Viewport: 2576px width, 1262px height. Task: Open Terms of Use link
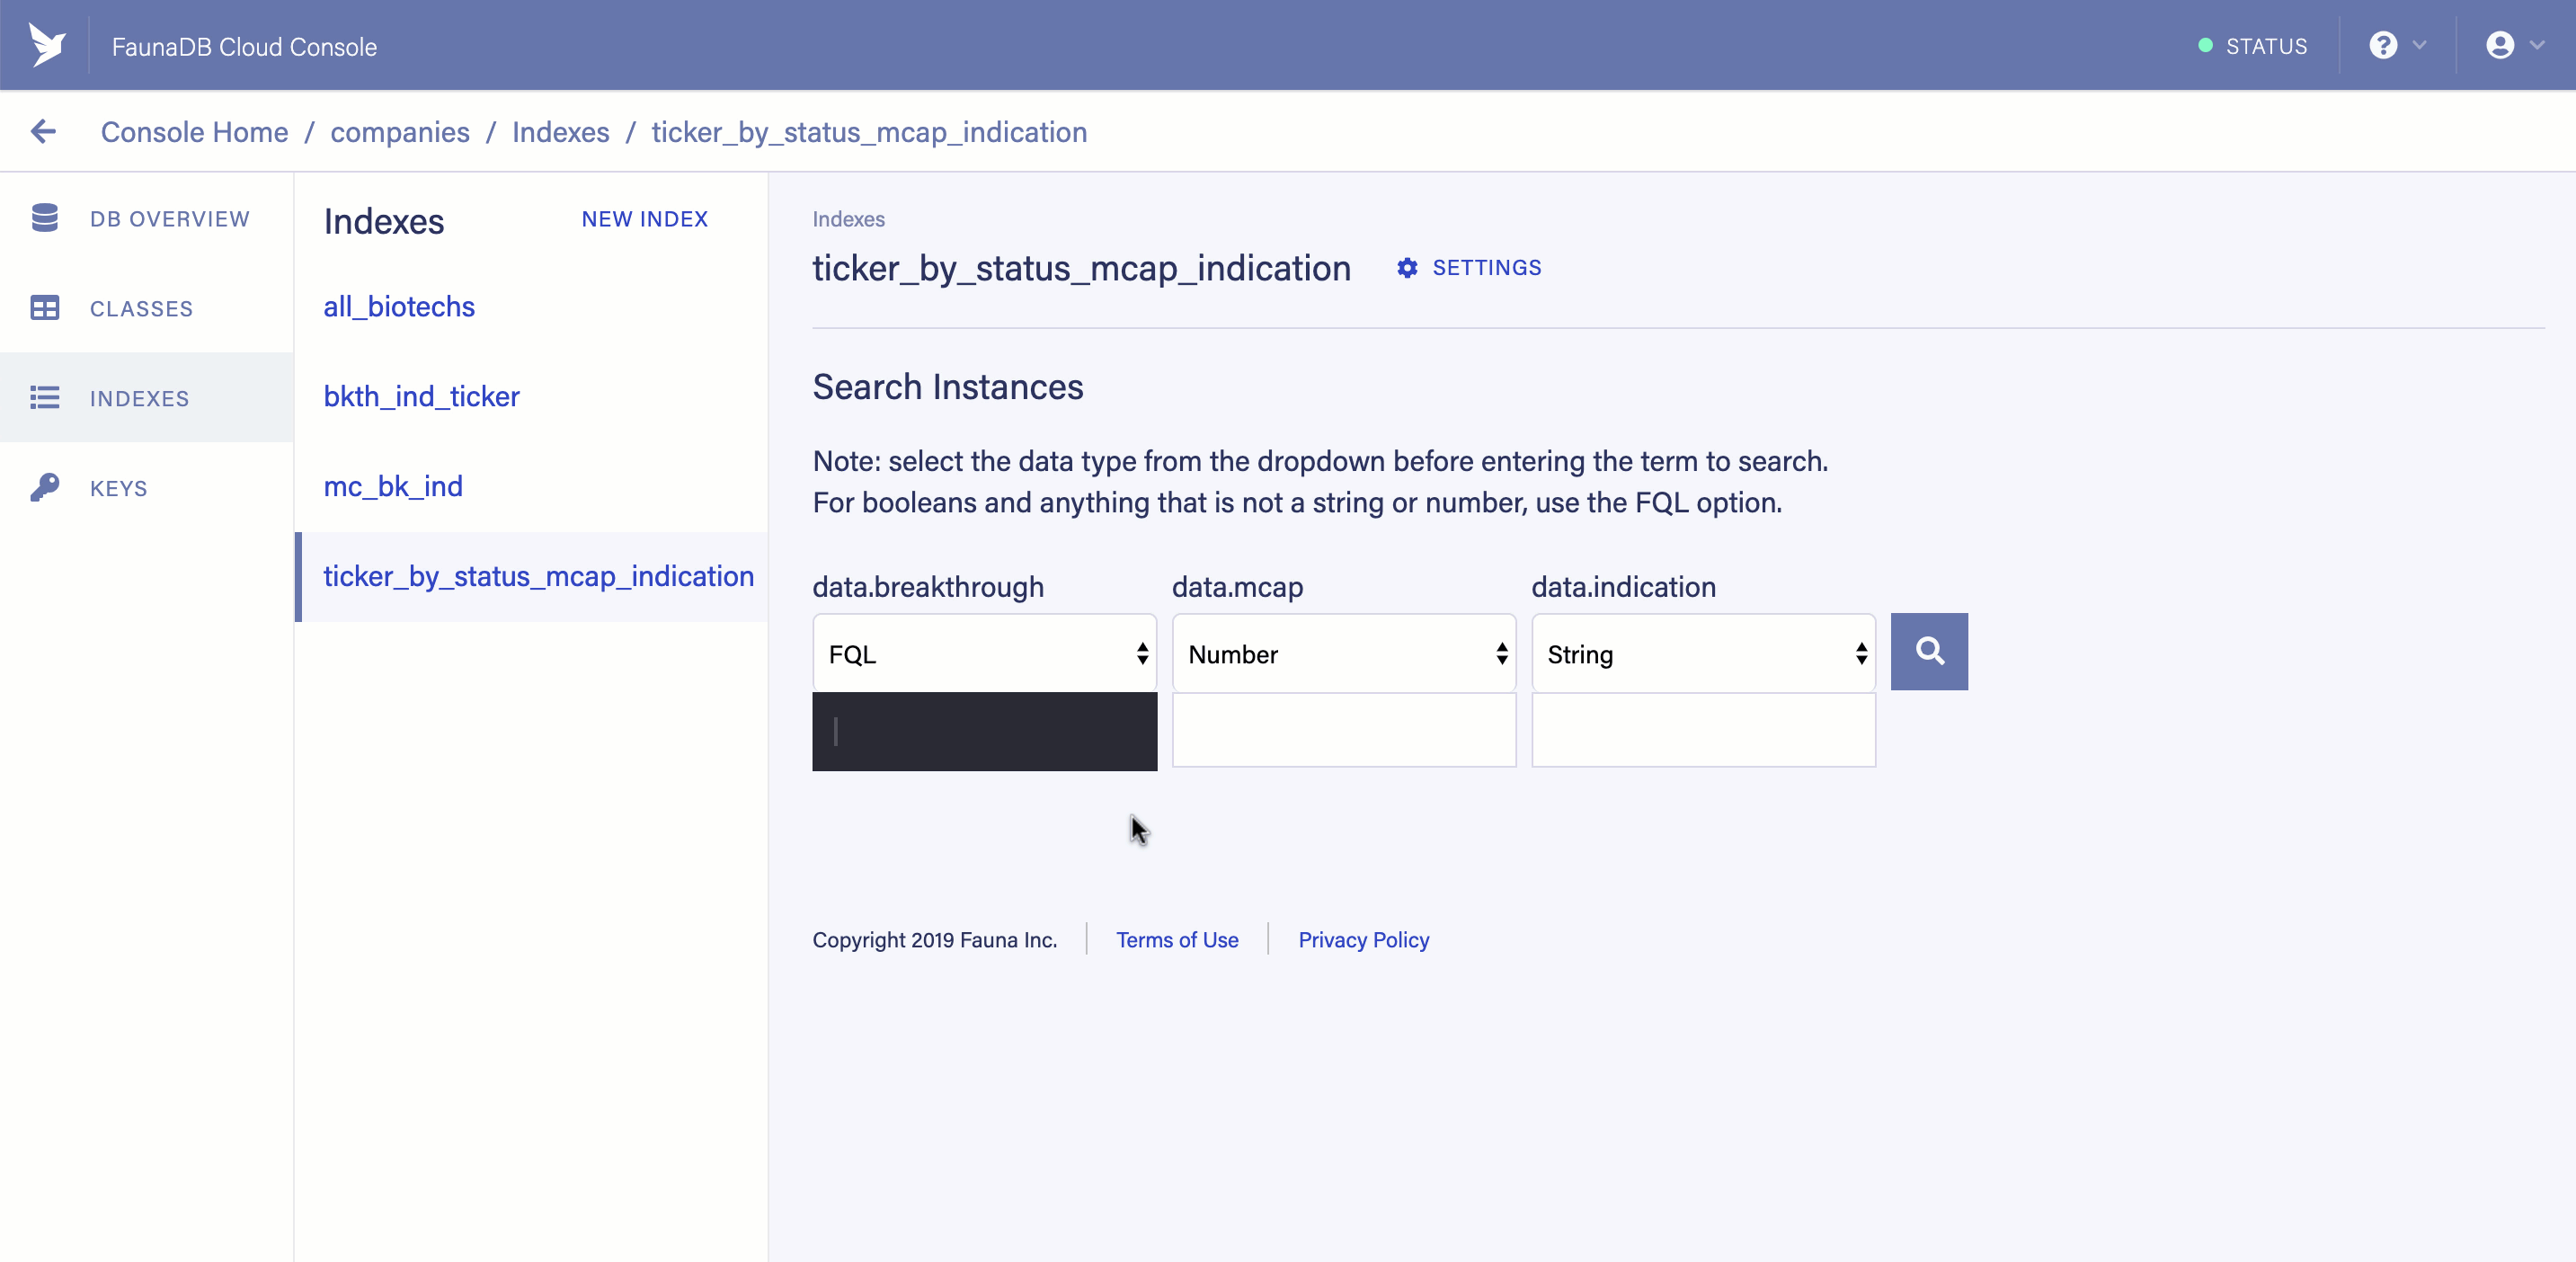point(1177,940)
